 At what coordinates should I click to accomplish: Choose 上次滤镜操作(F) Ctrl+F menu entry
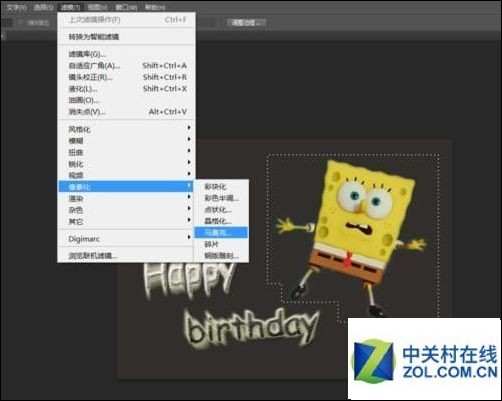(126, 20)
